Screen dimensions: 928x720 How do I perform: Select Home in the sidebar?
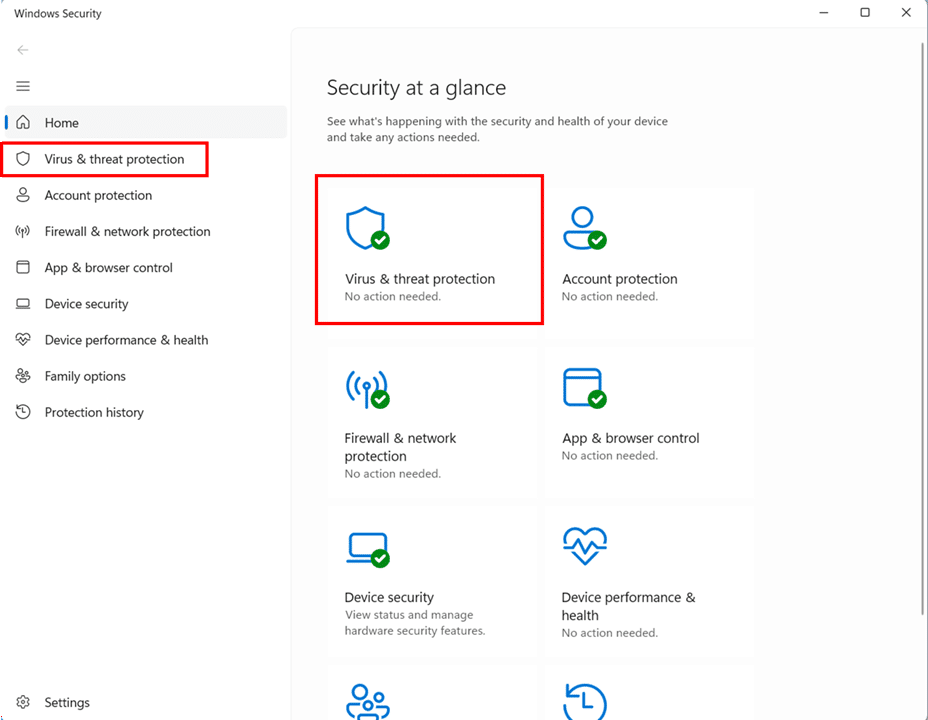(61, 123)
